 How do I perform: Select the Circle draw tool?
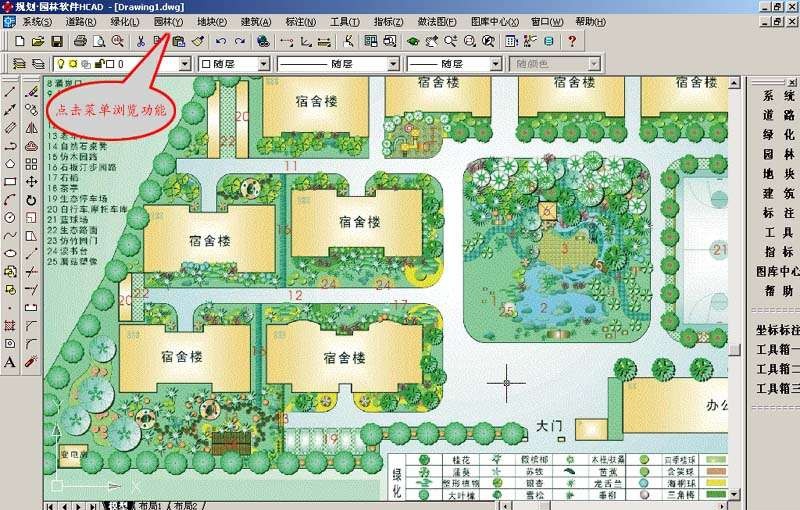(10, 218)
